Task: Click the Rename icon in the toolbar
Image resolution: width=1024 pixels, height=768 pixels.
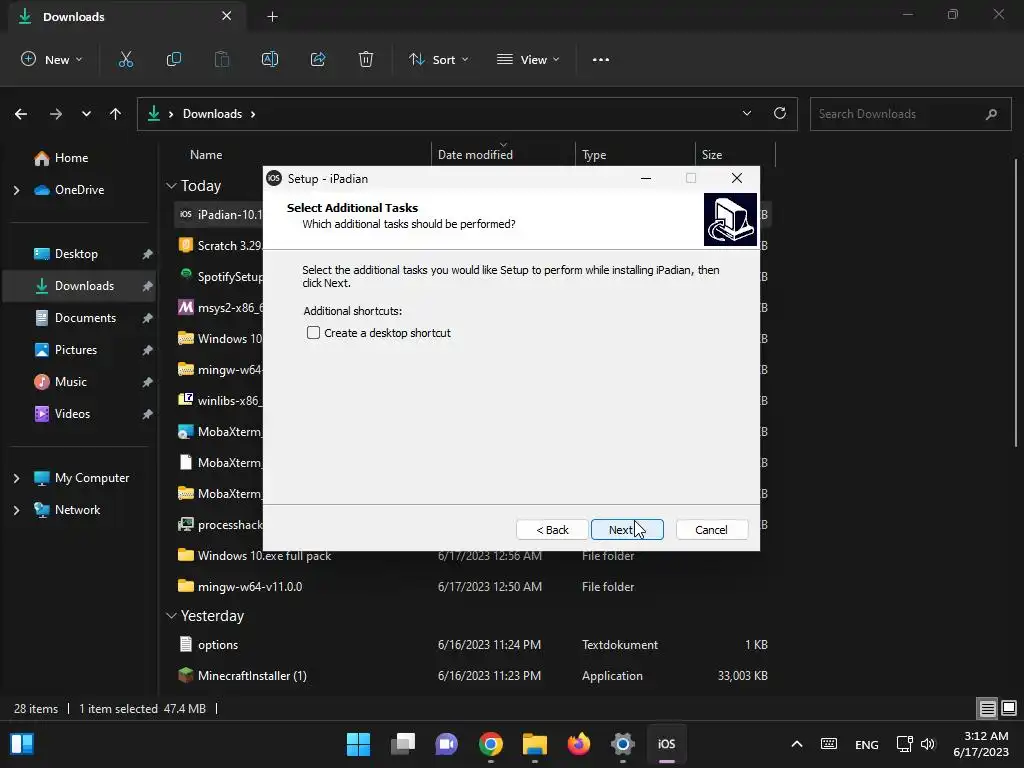Action: tap(270, 59)
